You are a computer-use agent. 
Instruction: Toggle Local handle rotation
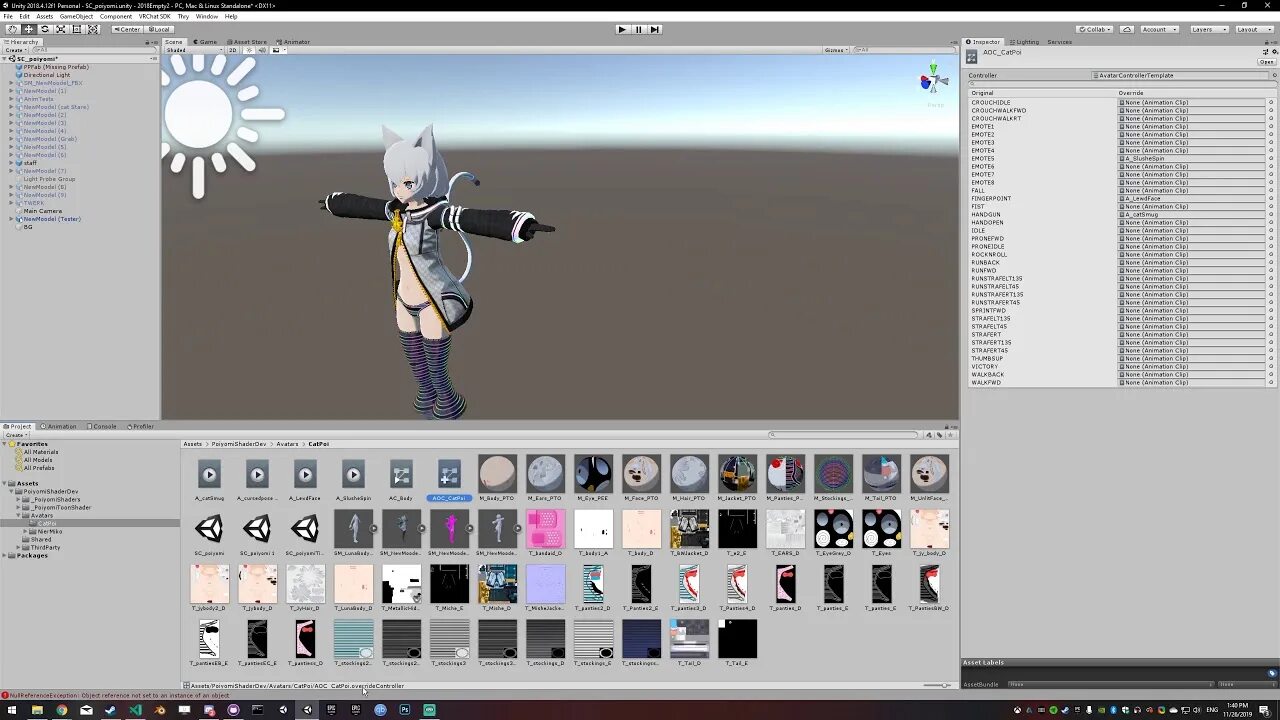159,29
